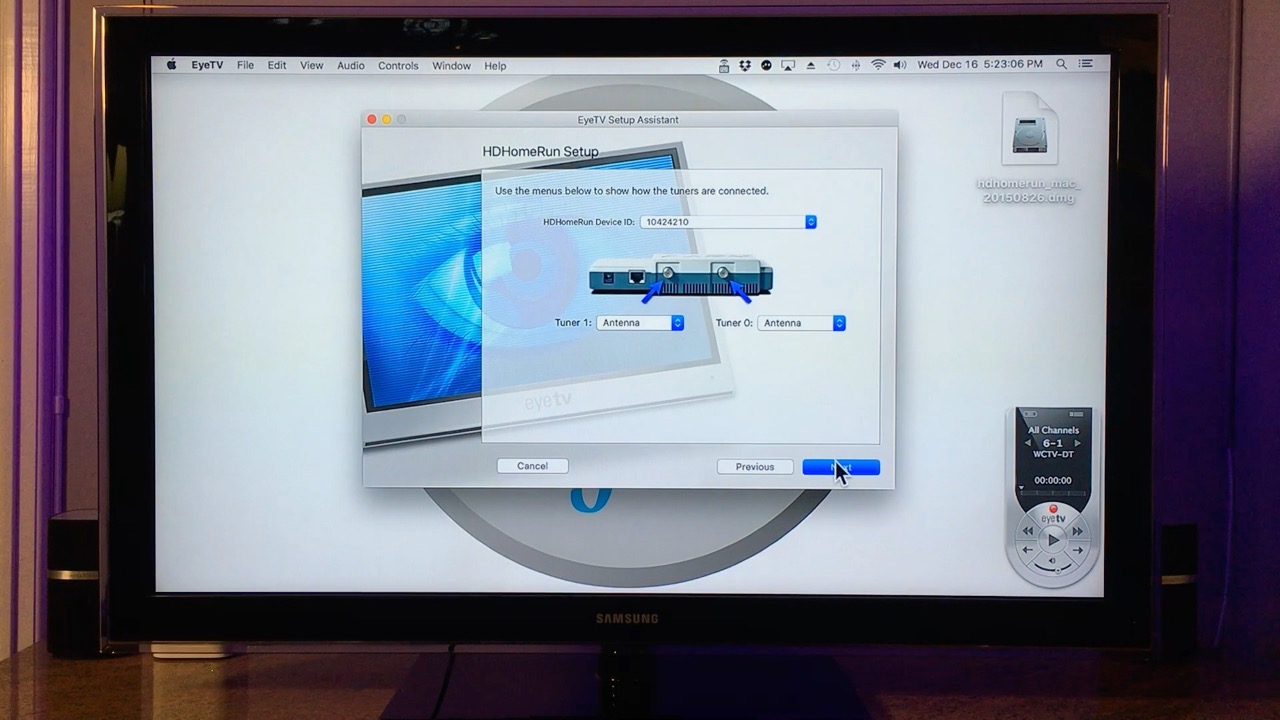Click the 00:00:00 time display on remote
1280x720 pixels.
(1053, 480)
